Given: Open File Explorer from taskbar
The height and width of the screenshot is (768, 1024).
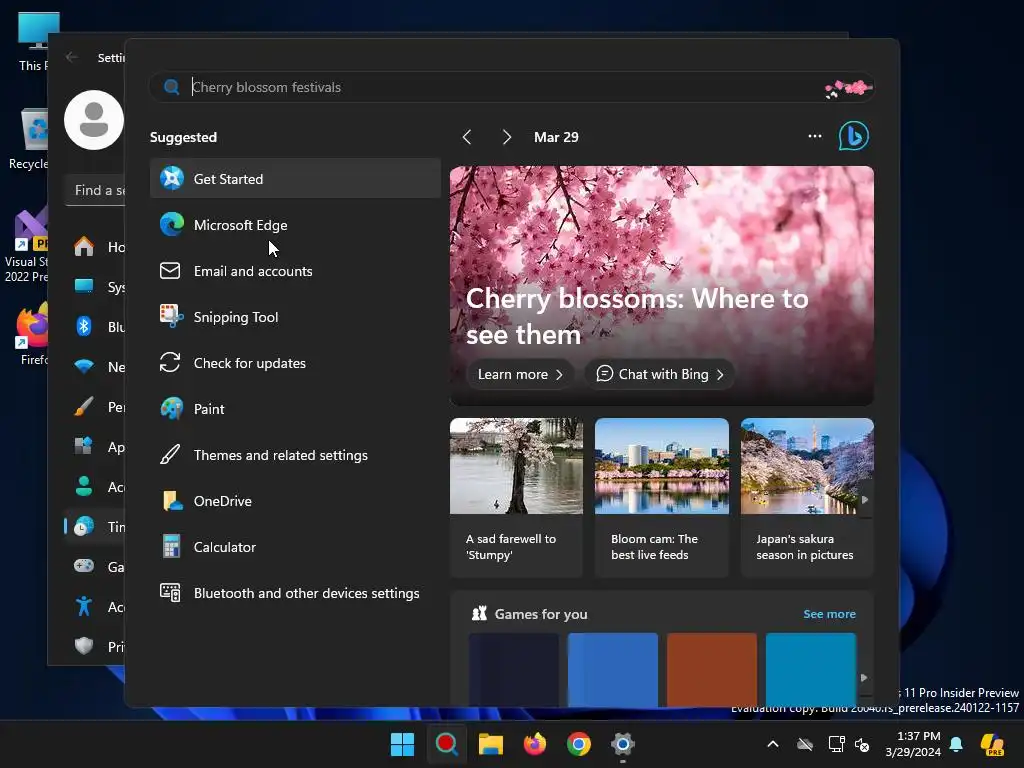Looking at the screenshot, I should click(490, 744).
